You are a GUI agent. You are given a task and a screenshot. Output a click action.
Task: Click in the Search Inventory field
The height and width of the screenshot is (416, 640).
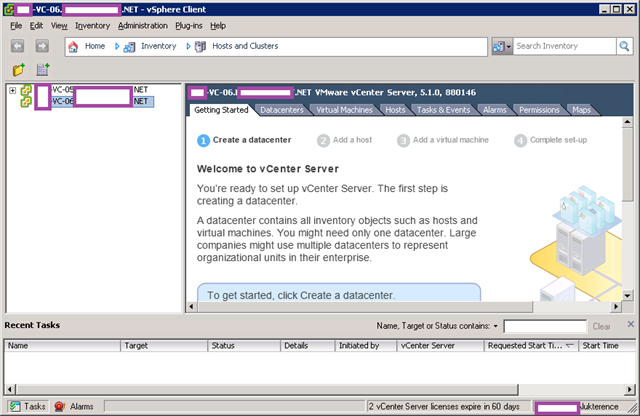click(564, 46)
